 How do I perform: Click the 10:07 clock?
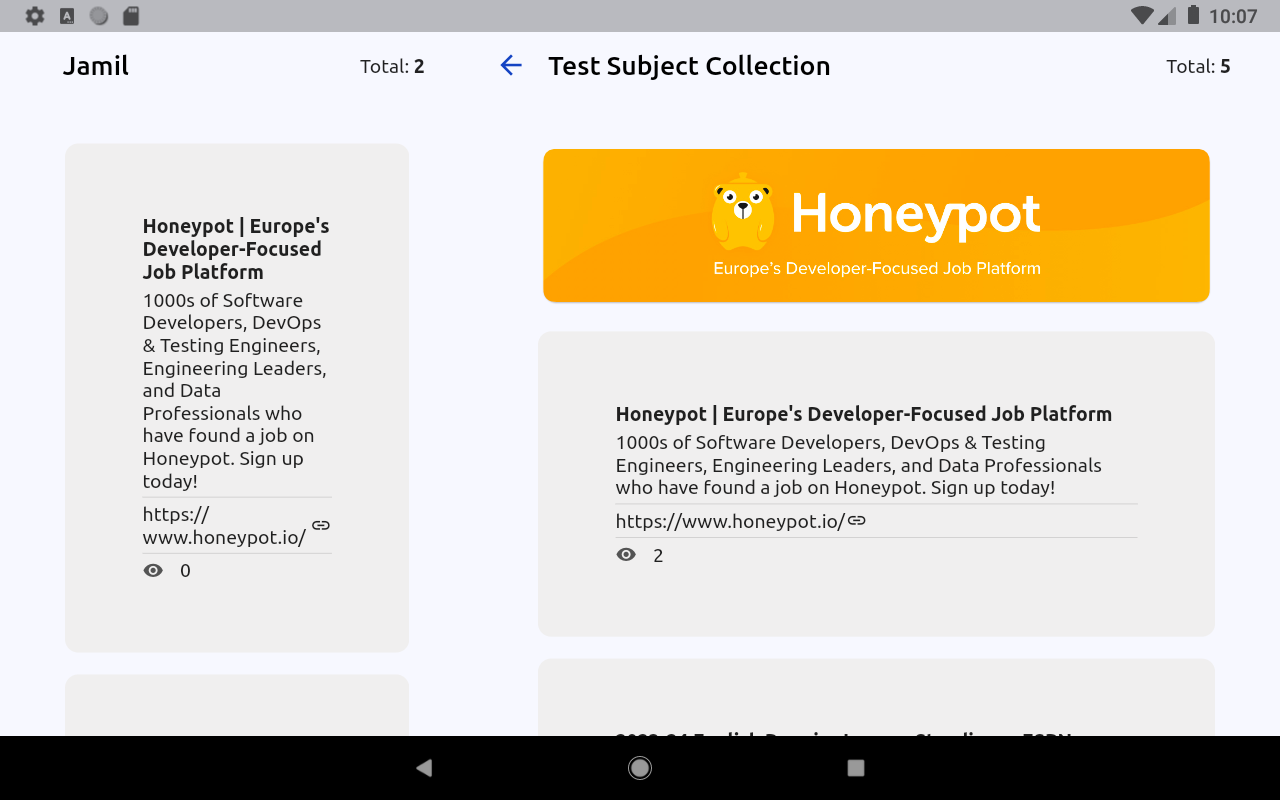(1233, 16)
